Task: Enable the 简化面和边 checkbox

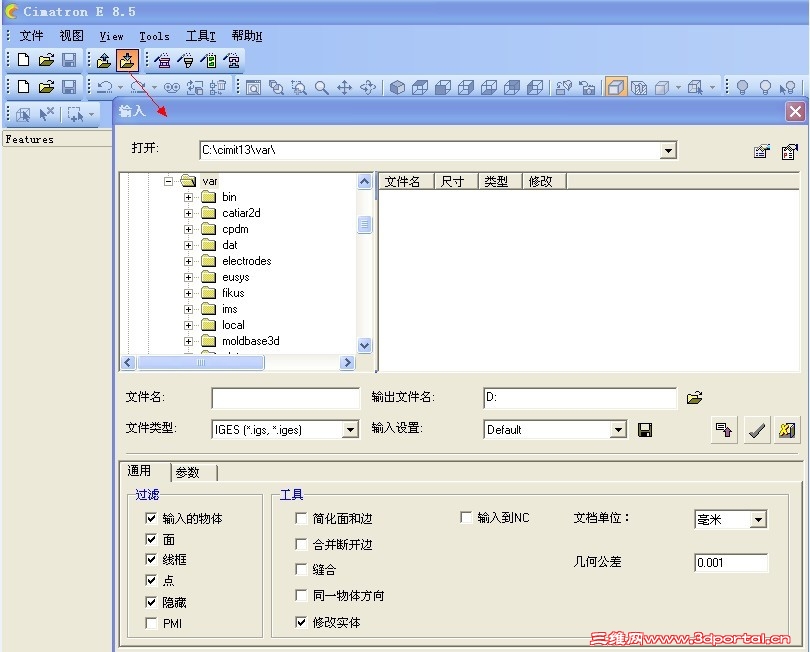Action: pos(301,518)
